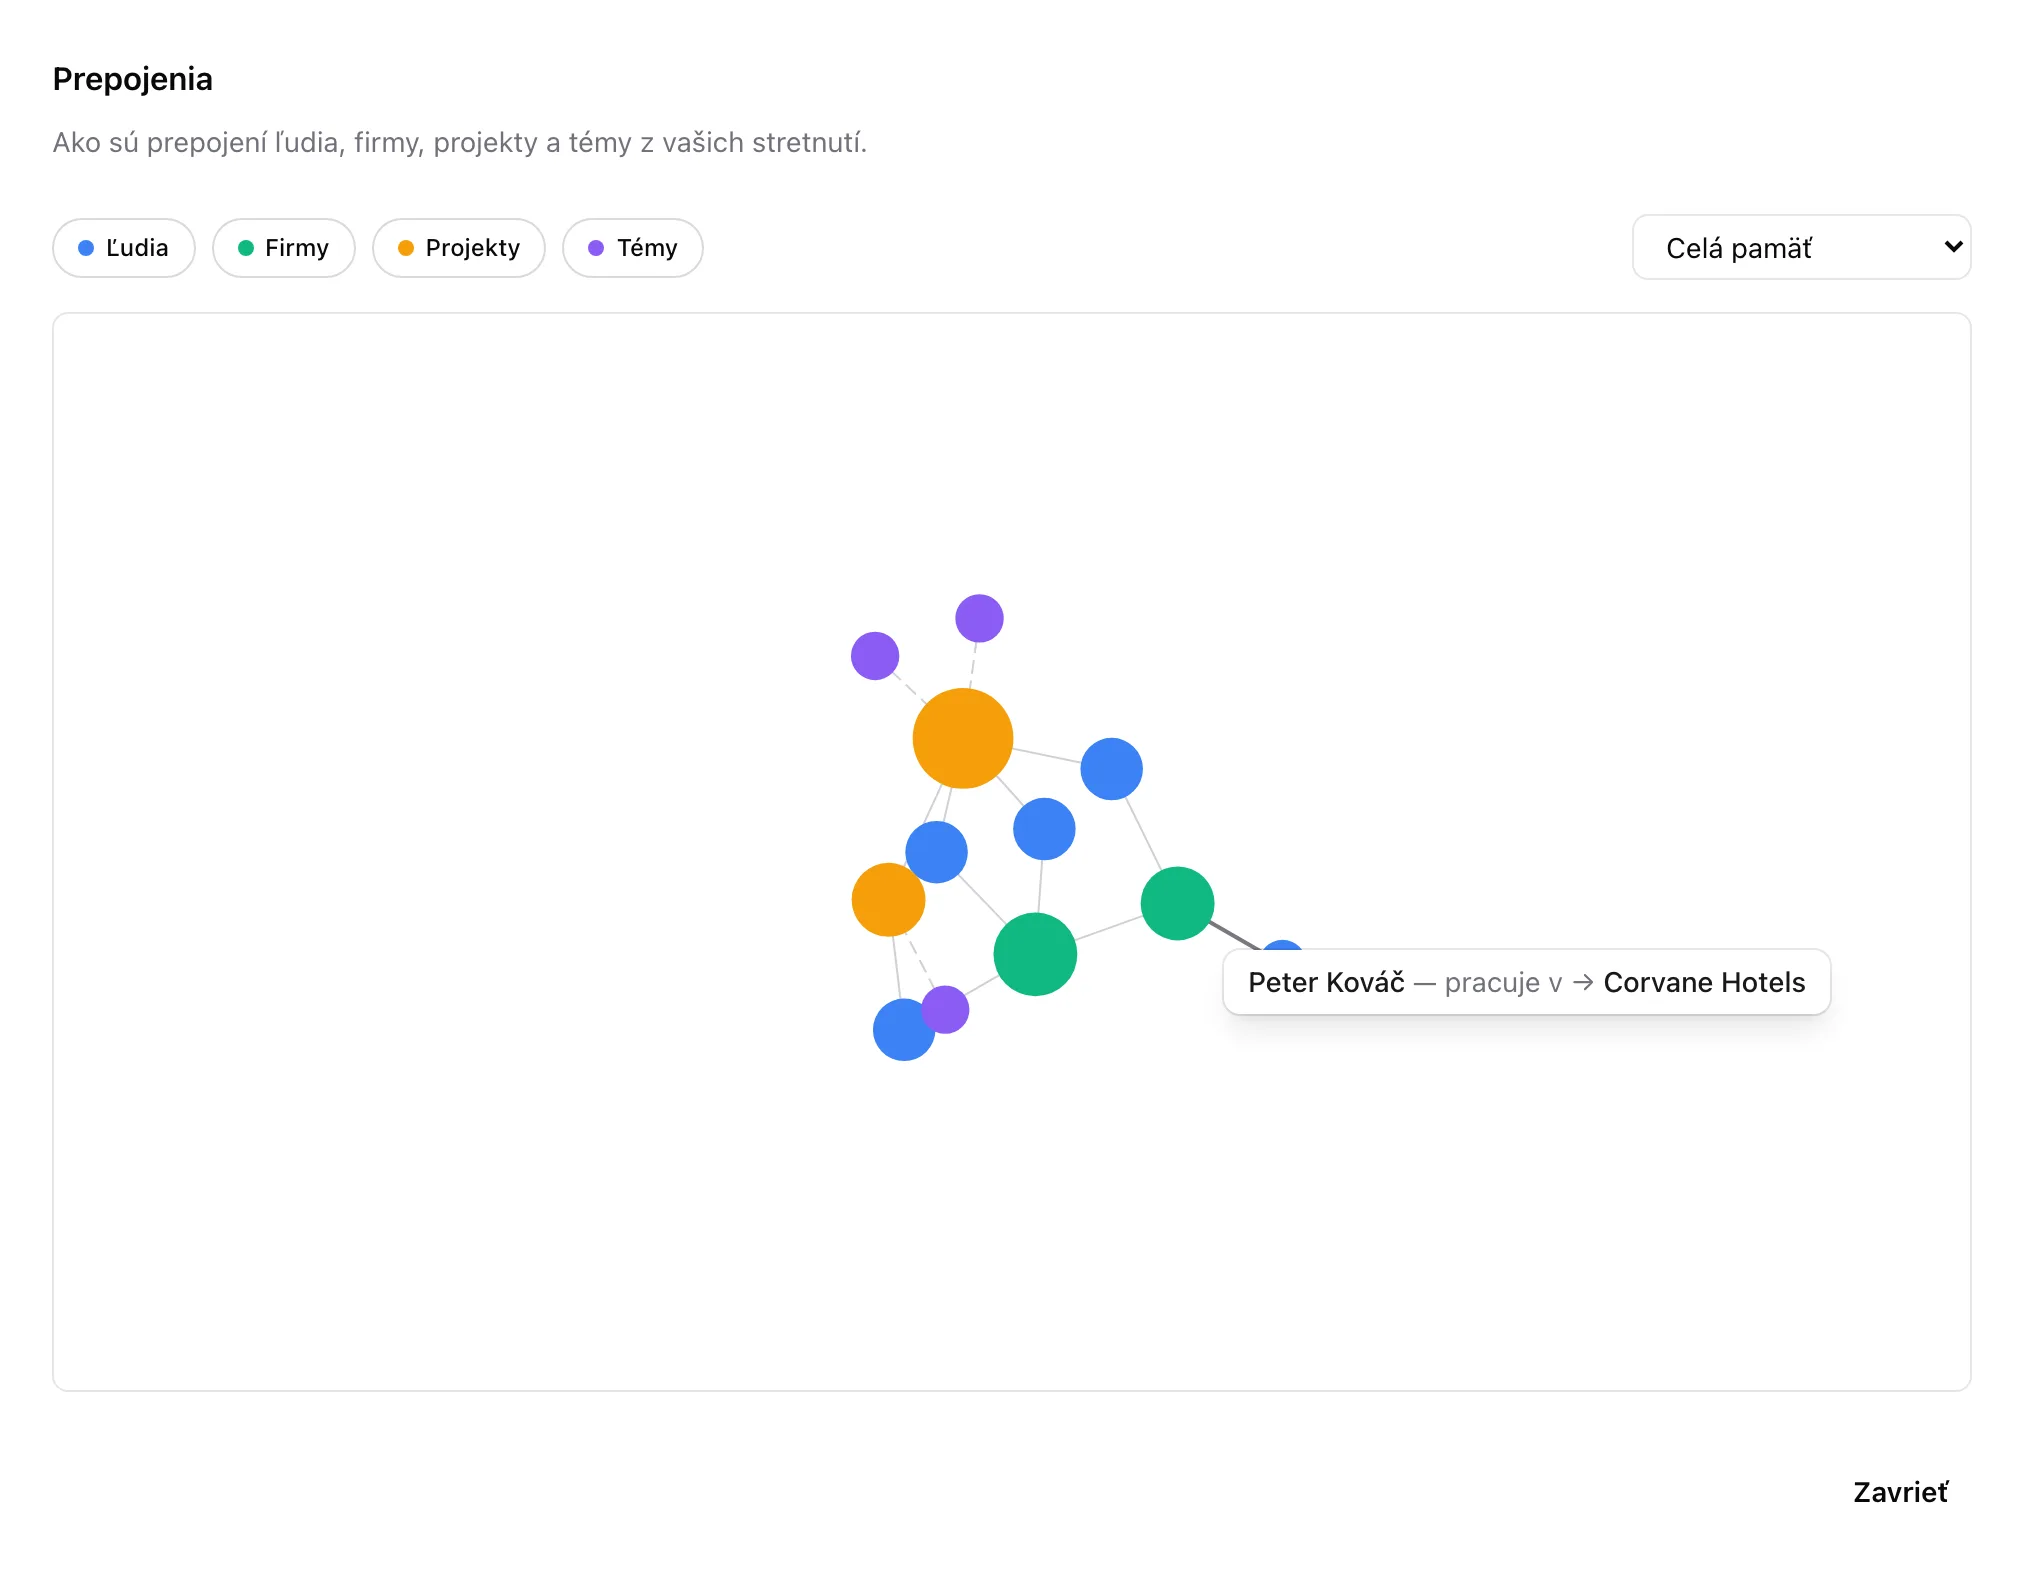
Task: Click the Zavrieť button
Action: [1900, 1492]
